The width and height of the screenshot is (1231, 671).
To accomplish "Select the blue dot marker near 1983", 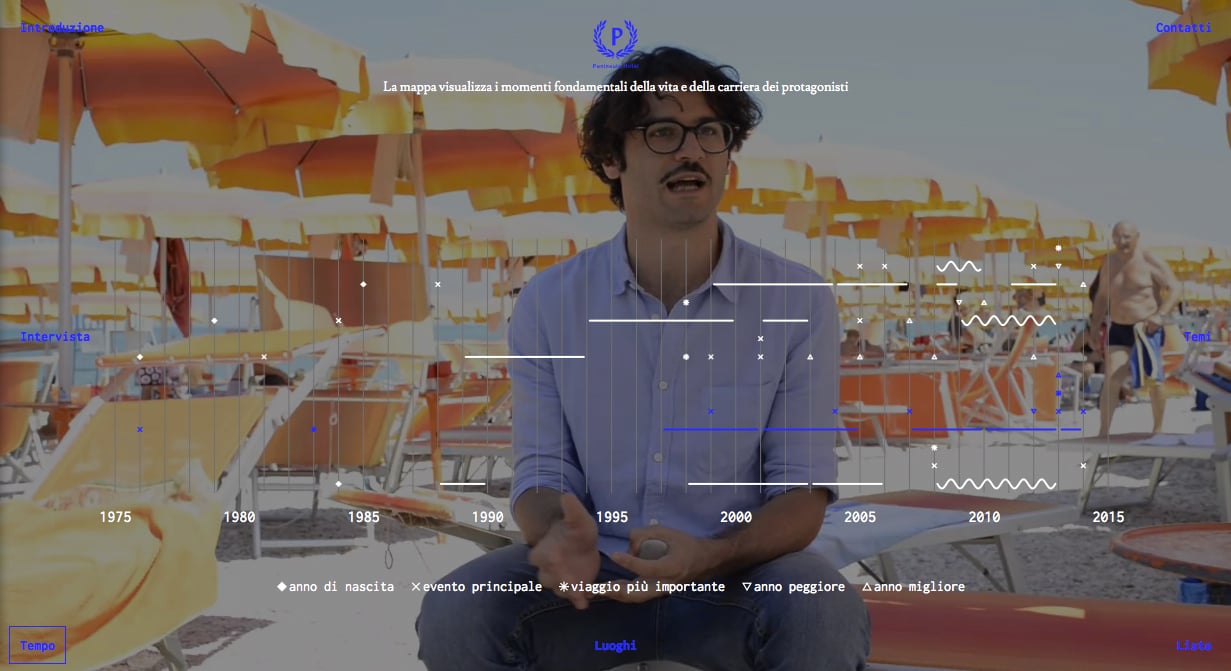I will [x=313, y=429].
